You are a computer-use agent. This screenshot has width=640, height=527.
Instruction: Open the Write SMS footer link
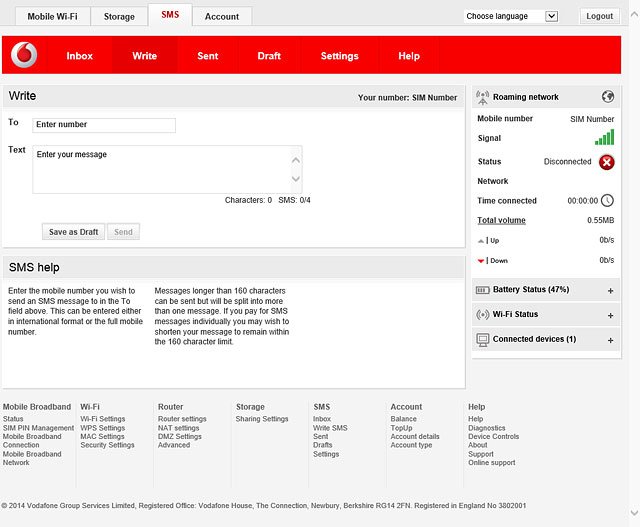click(x=330, y=428)
